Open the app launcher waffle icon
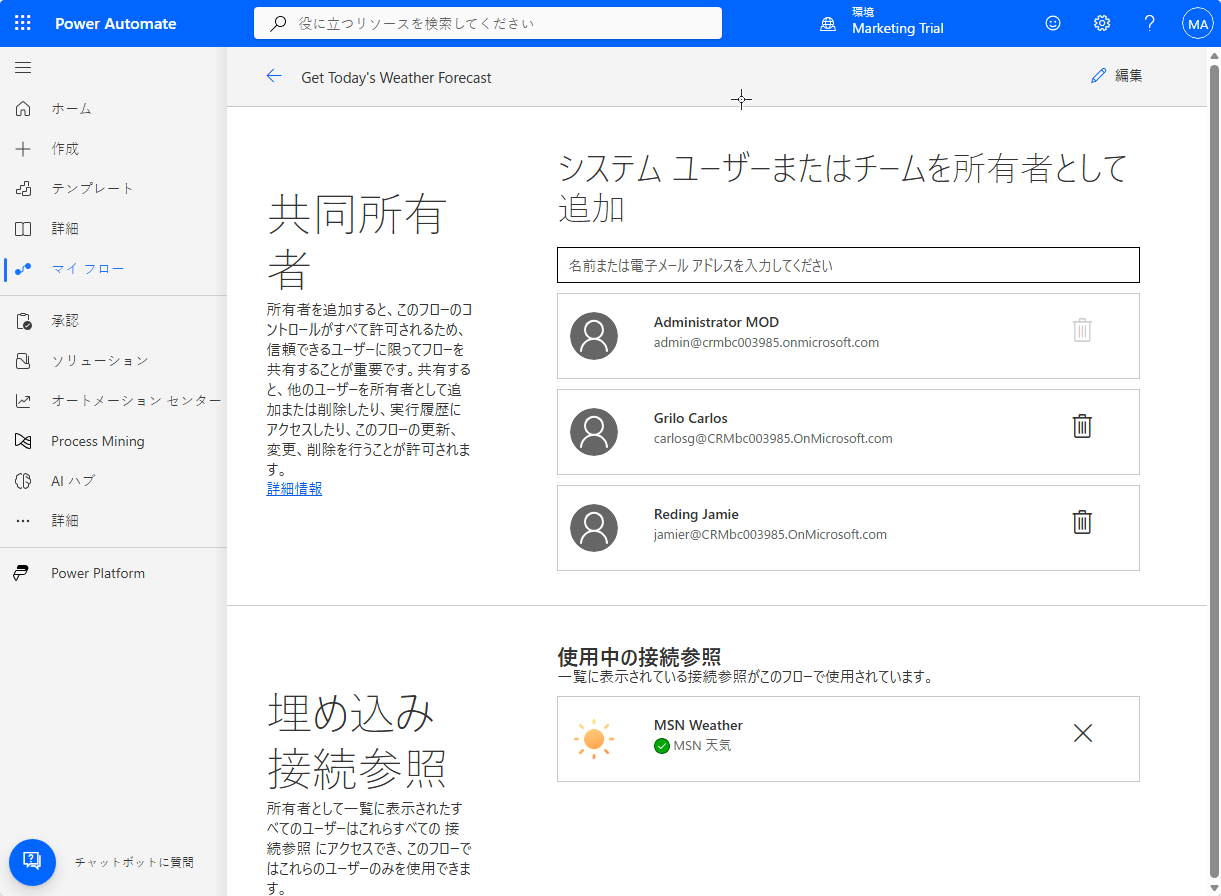Image resolution: width=1221 pixels, height=896 pixels. point(23,23)
